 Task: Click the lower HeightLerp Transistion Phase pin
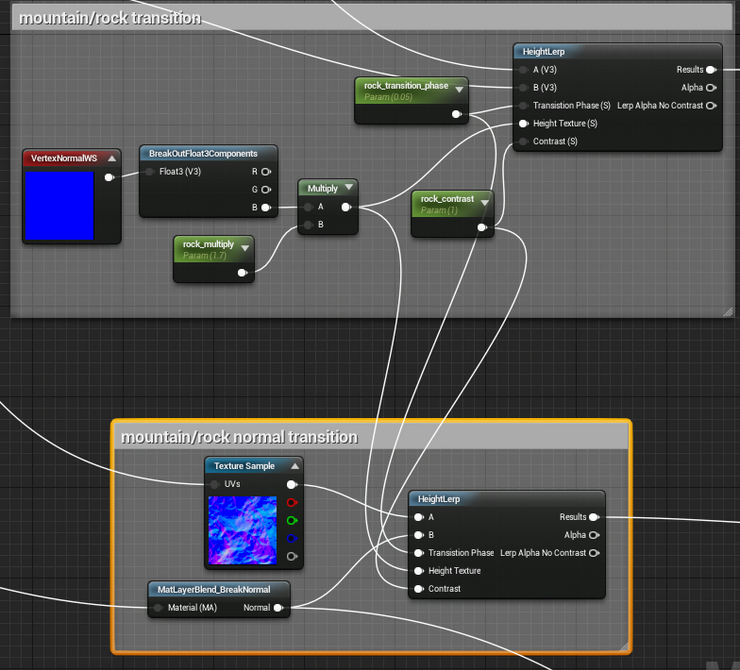tap(419, 553)
